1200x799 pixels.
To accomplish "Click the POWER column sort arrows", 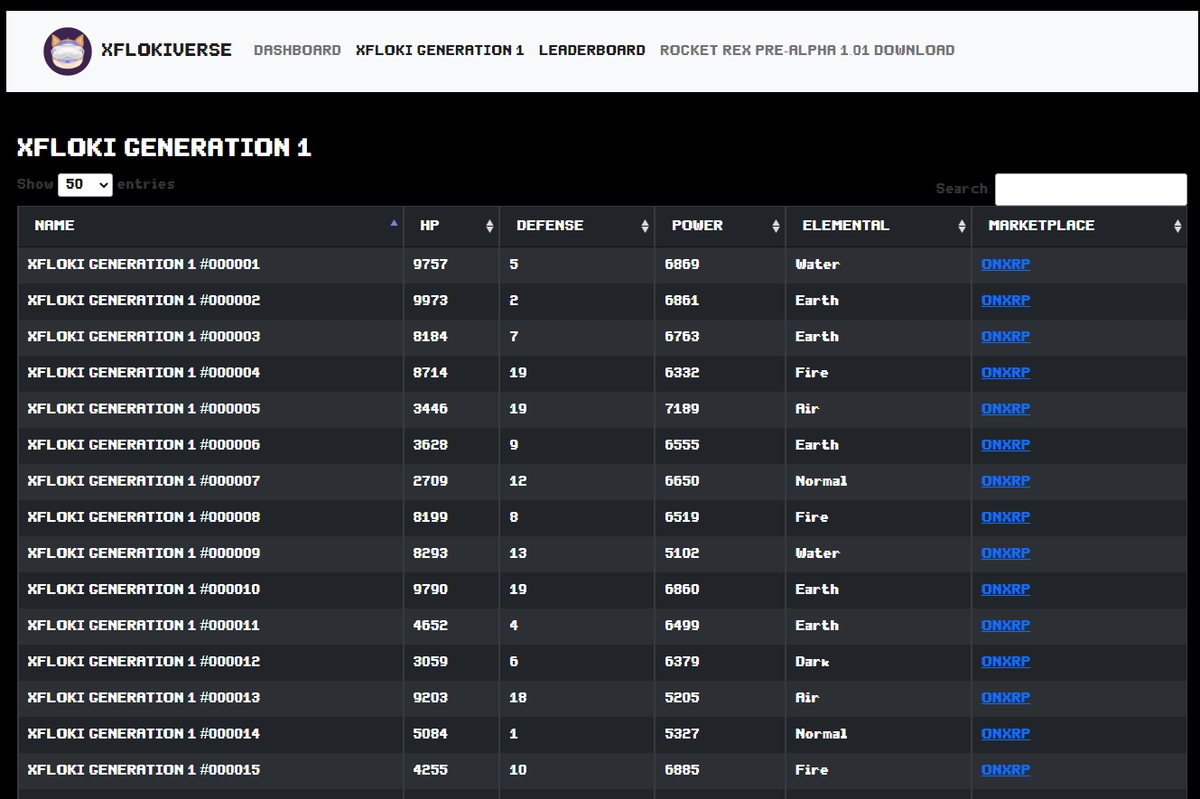I will [775, 226].
